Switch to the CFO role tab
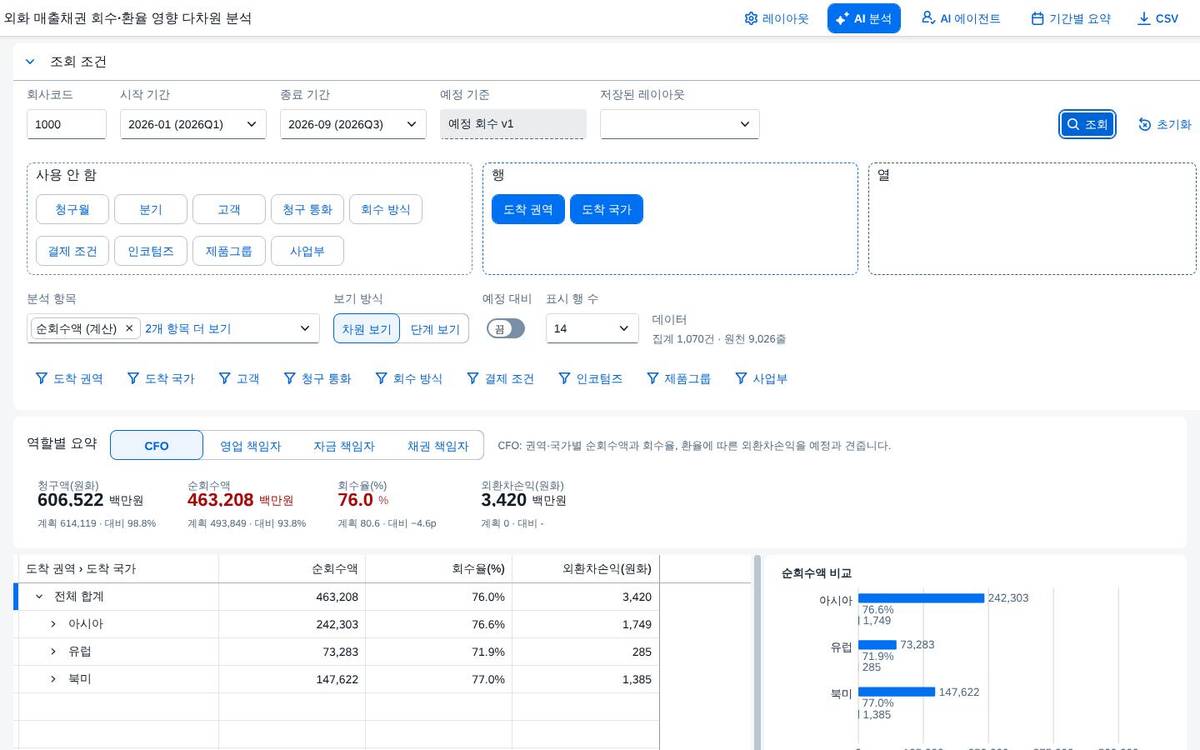The width and height of the screenshot is (1200, 750). coord(156,446)
